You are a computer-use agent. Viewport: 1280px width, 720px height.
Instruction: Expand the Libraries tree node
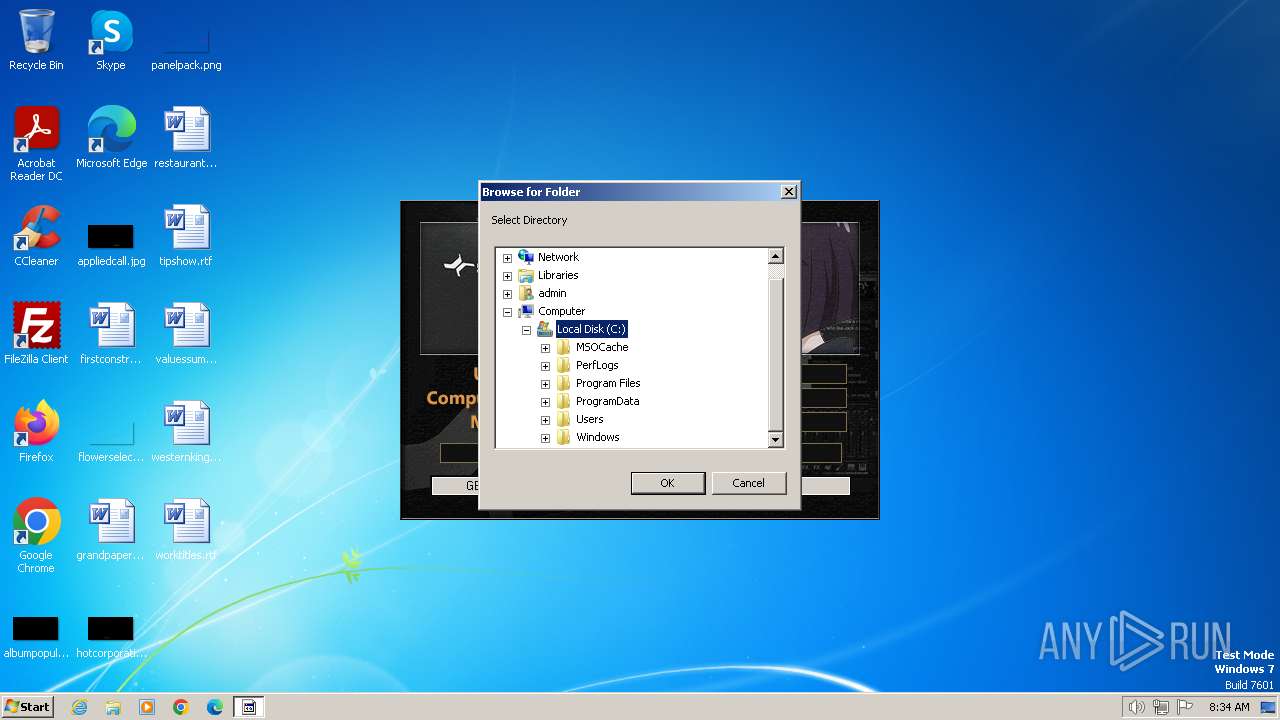coord(507,276)
